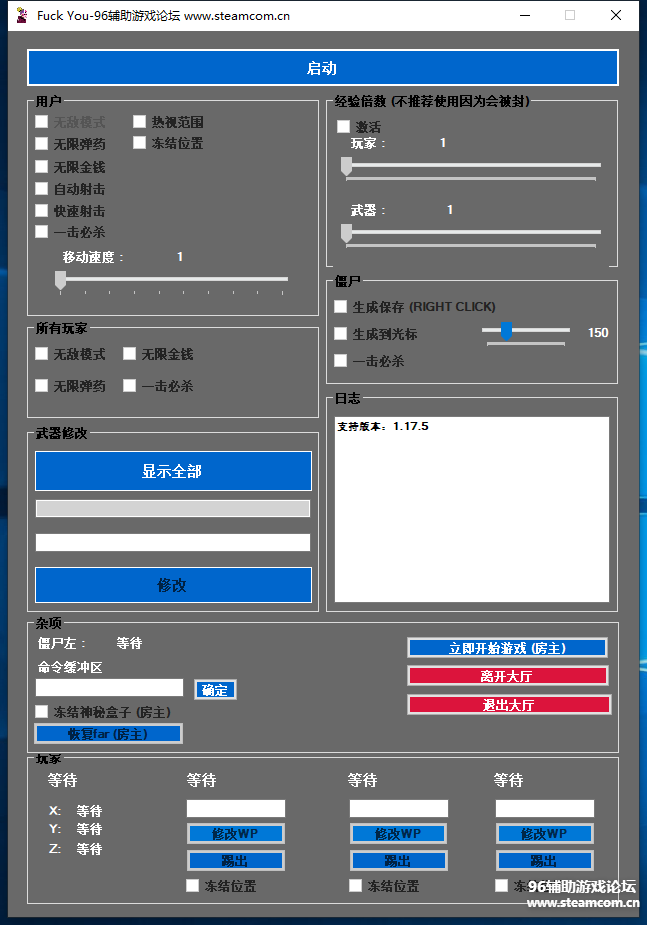Click the blue zombie slider showing 150
The width and height of the screenshot is (647, 925).
pyautogui.click(x=506, y=331)
